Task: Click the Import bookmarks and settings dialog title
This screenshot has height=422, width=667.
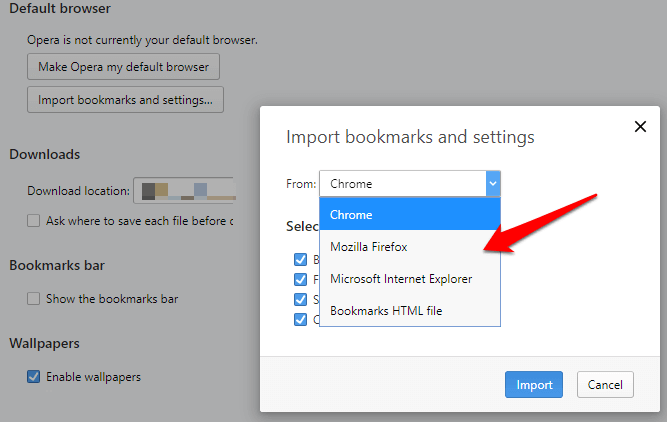Action: (410, 137)
